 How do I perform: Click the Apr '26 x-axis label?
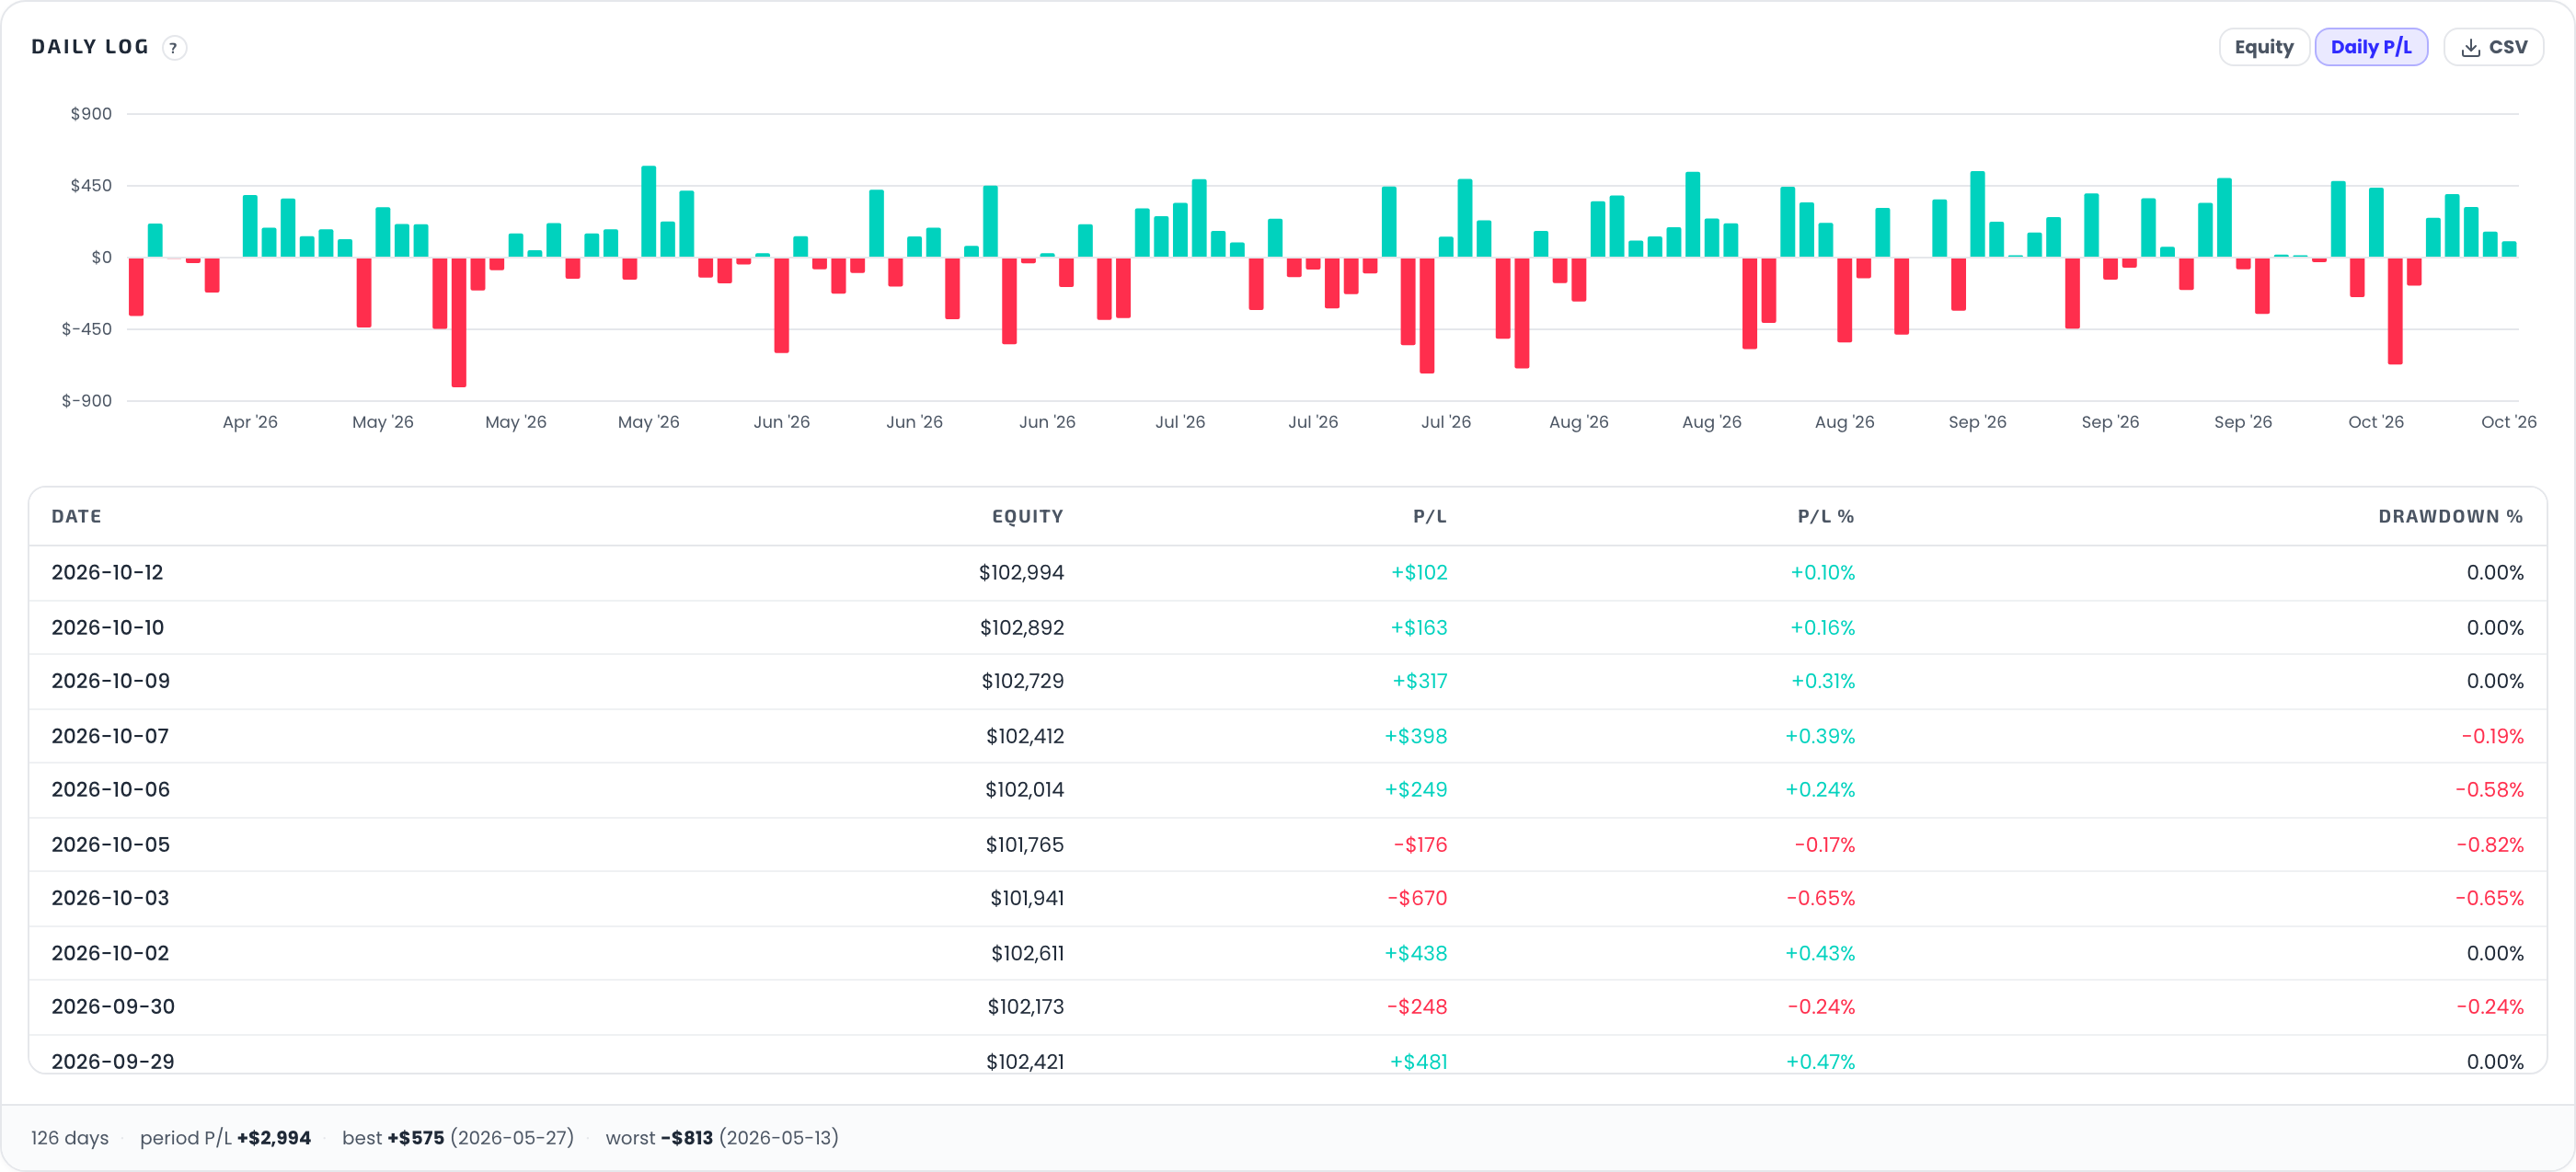pyautogui.click(x=250, y=422)
